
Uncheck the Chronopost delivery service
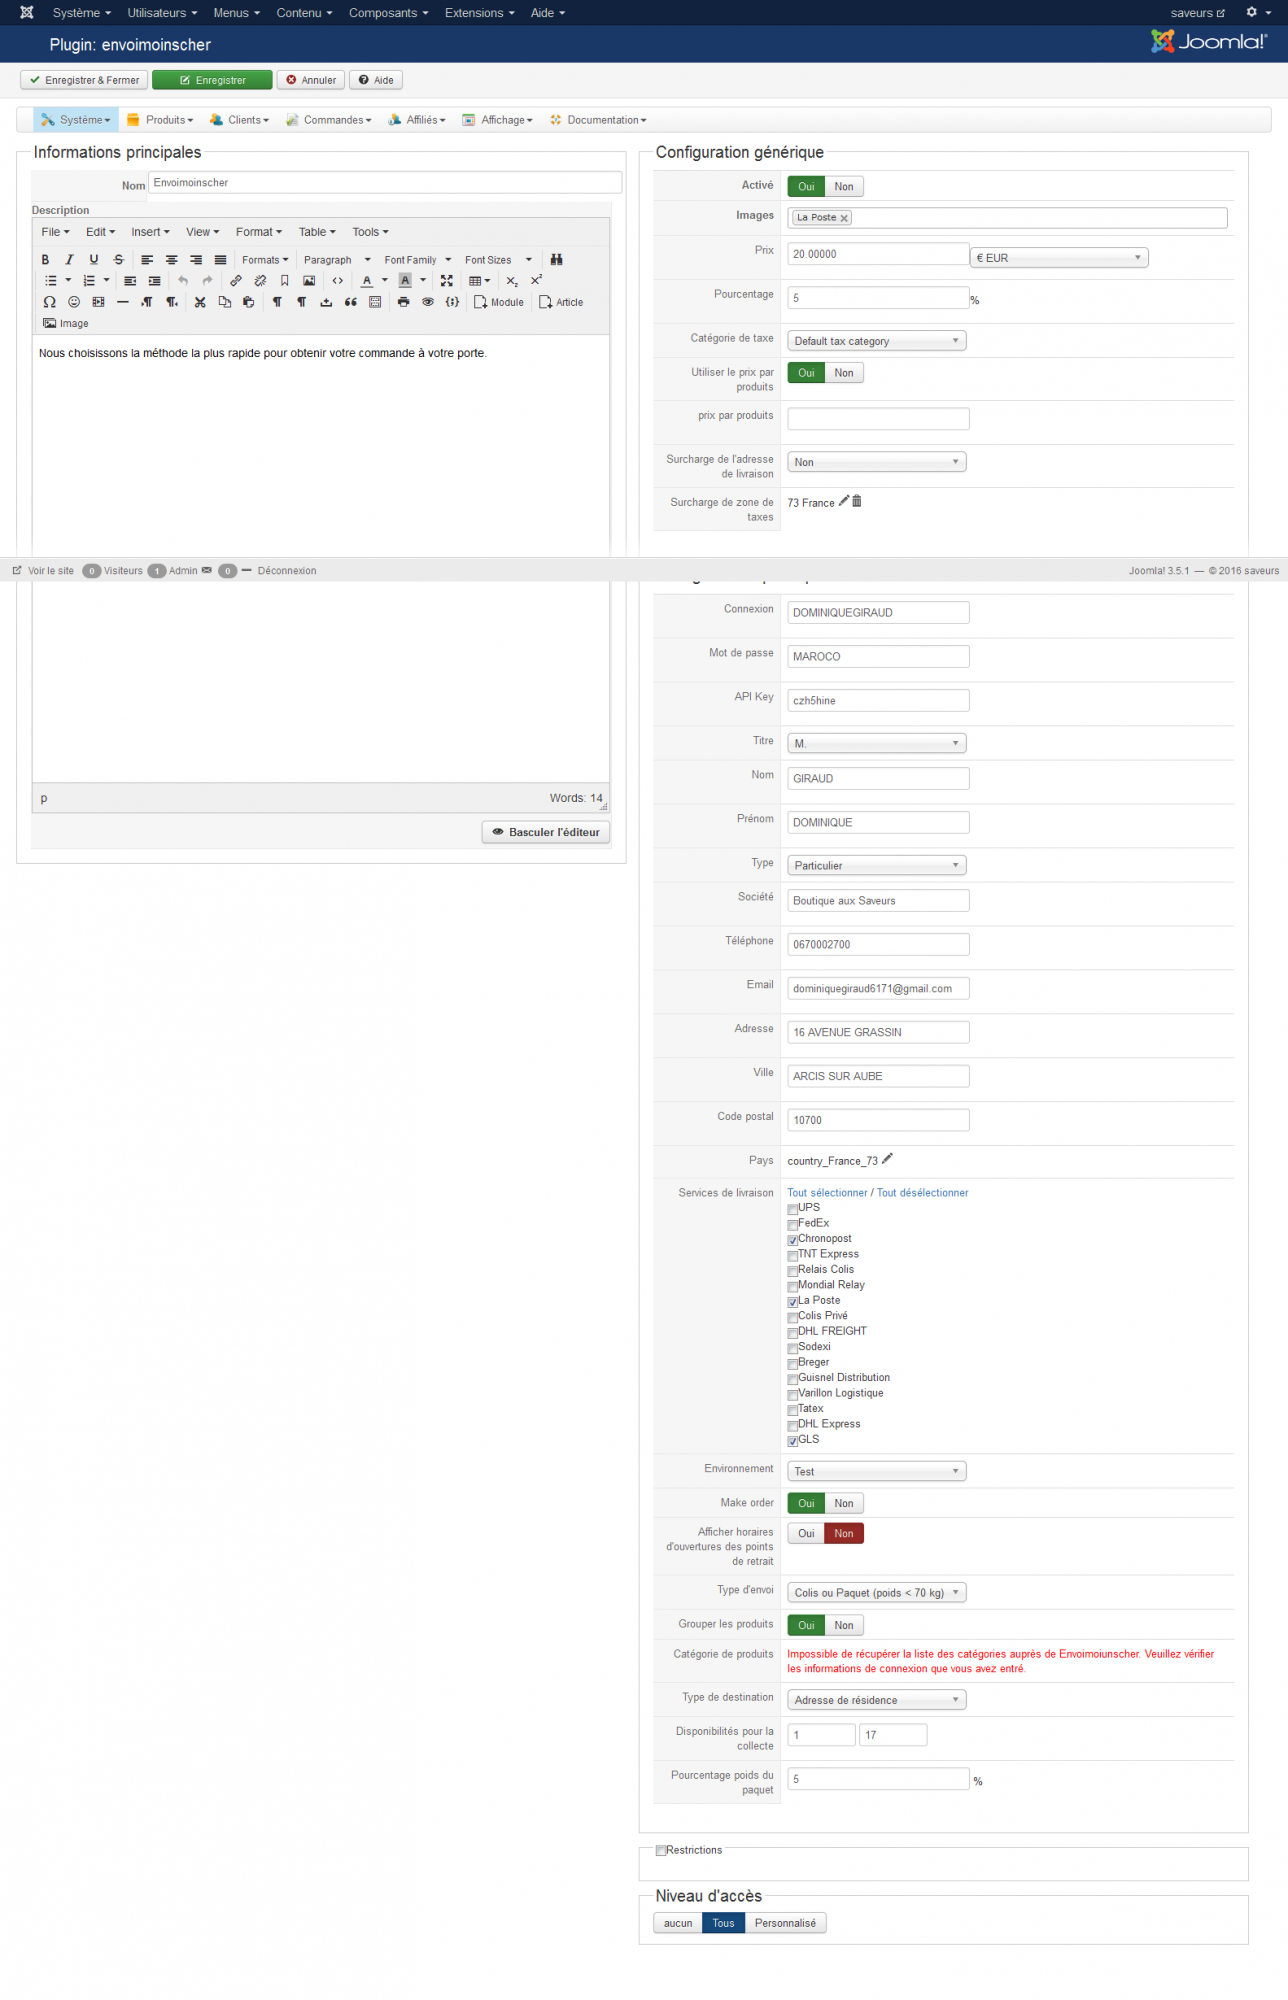(x=793, y=1240)
